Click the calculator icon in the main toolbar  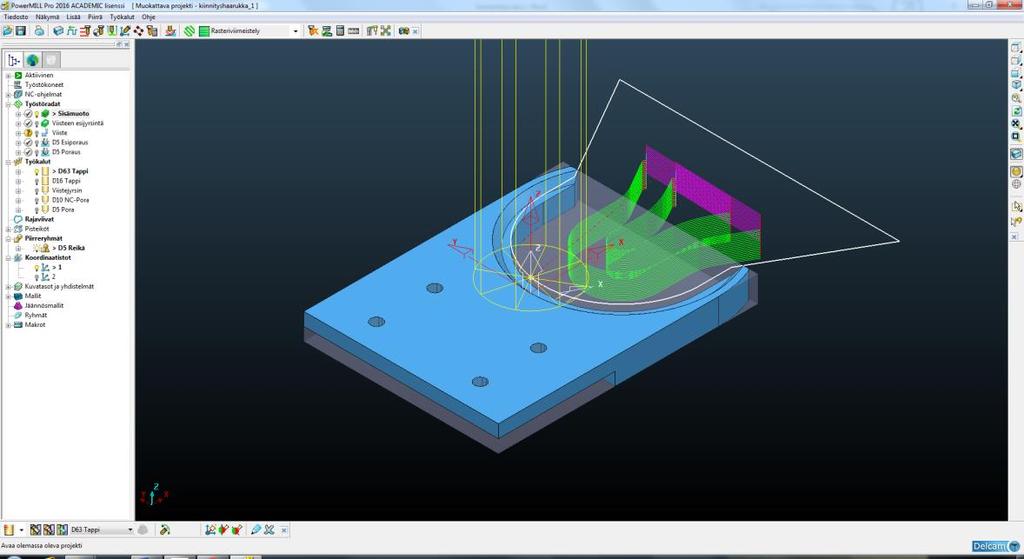point(340,31)
